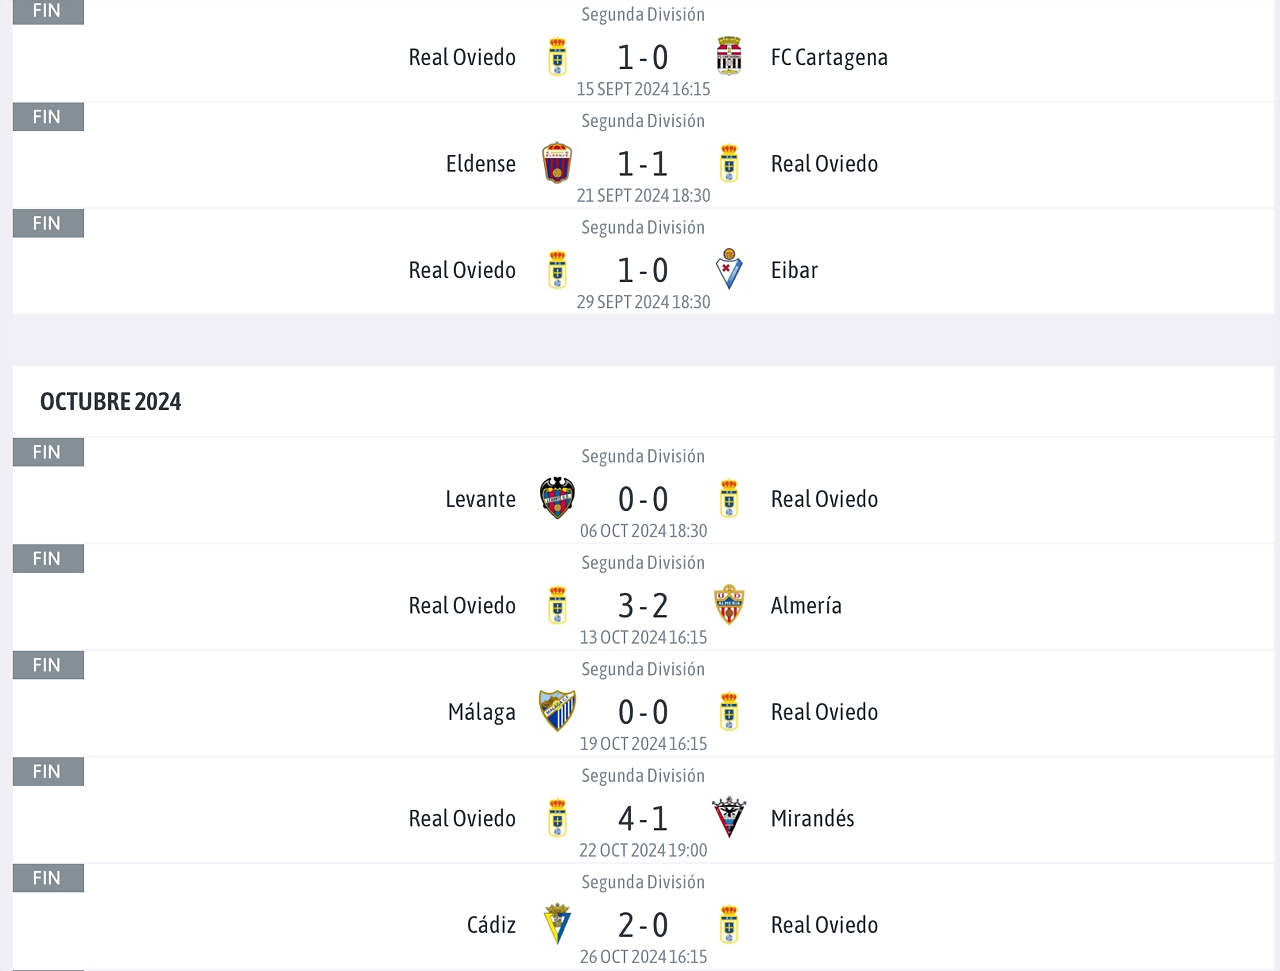Viewport: 1280px width, 971px height.
Task: Open the Cádiz 2-0 Real Oviedo score
Action: pyautogui.click(x=643, y=925)
